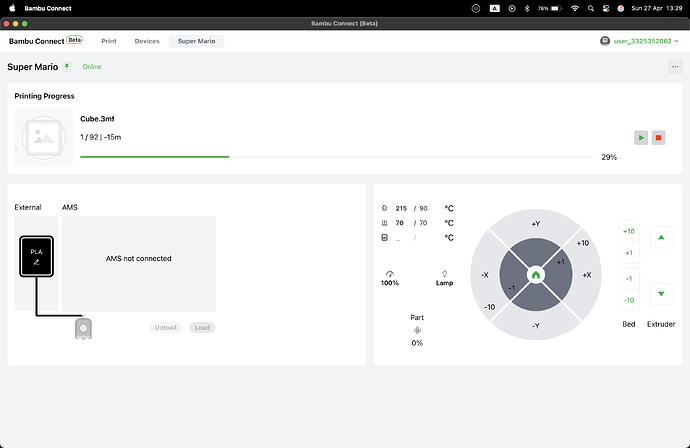Edit the bed target temperature 70
This screenshot has height=448, width=690.
[423, 223]
